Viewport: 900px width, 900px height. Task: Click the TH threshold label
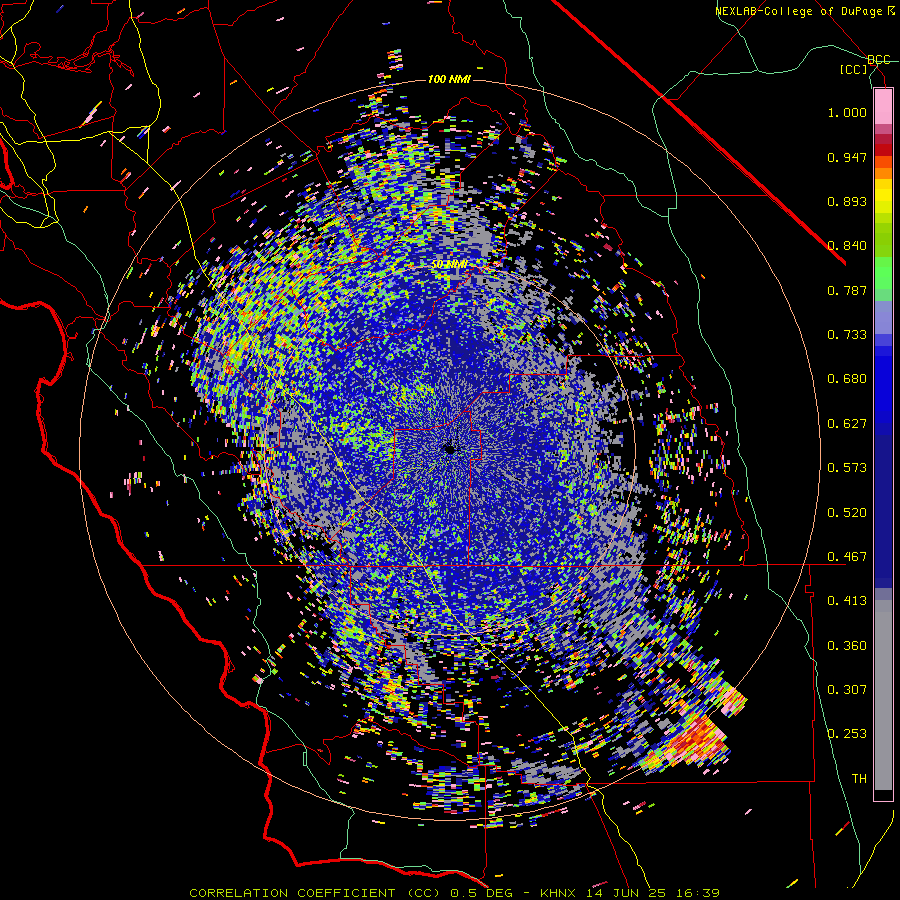pos(859,779)
